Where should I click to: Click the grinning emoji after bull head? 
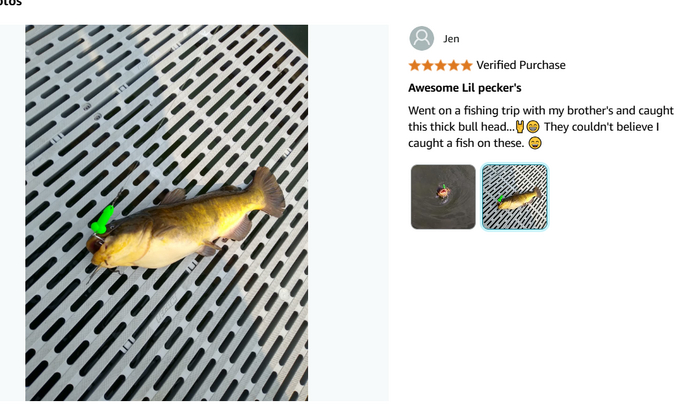[533, 127]
